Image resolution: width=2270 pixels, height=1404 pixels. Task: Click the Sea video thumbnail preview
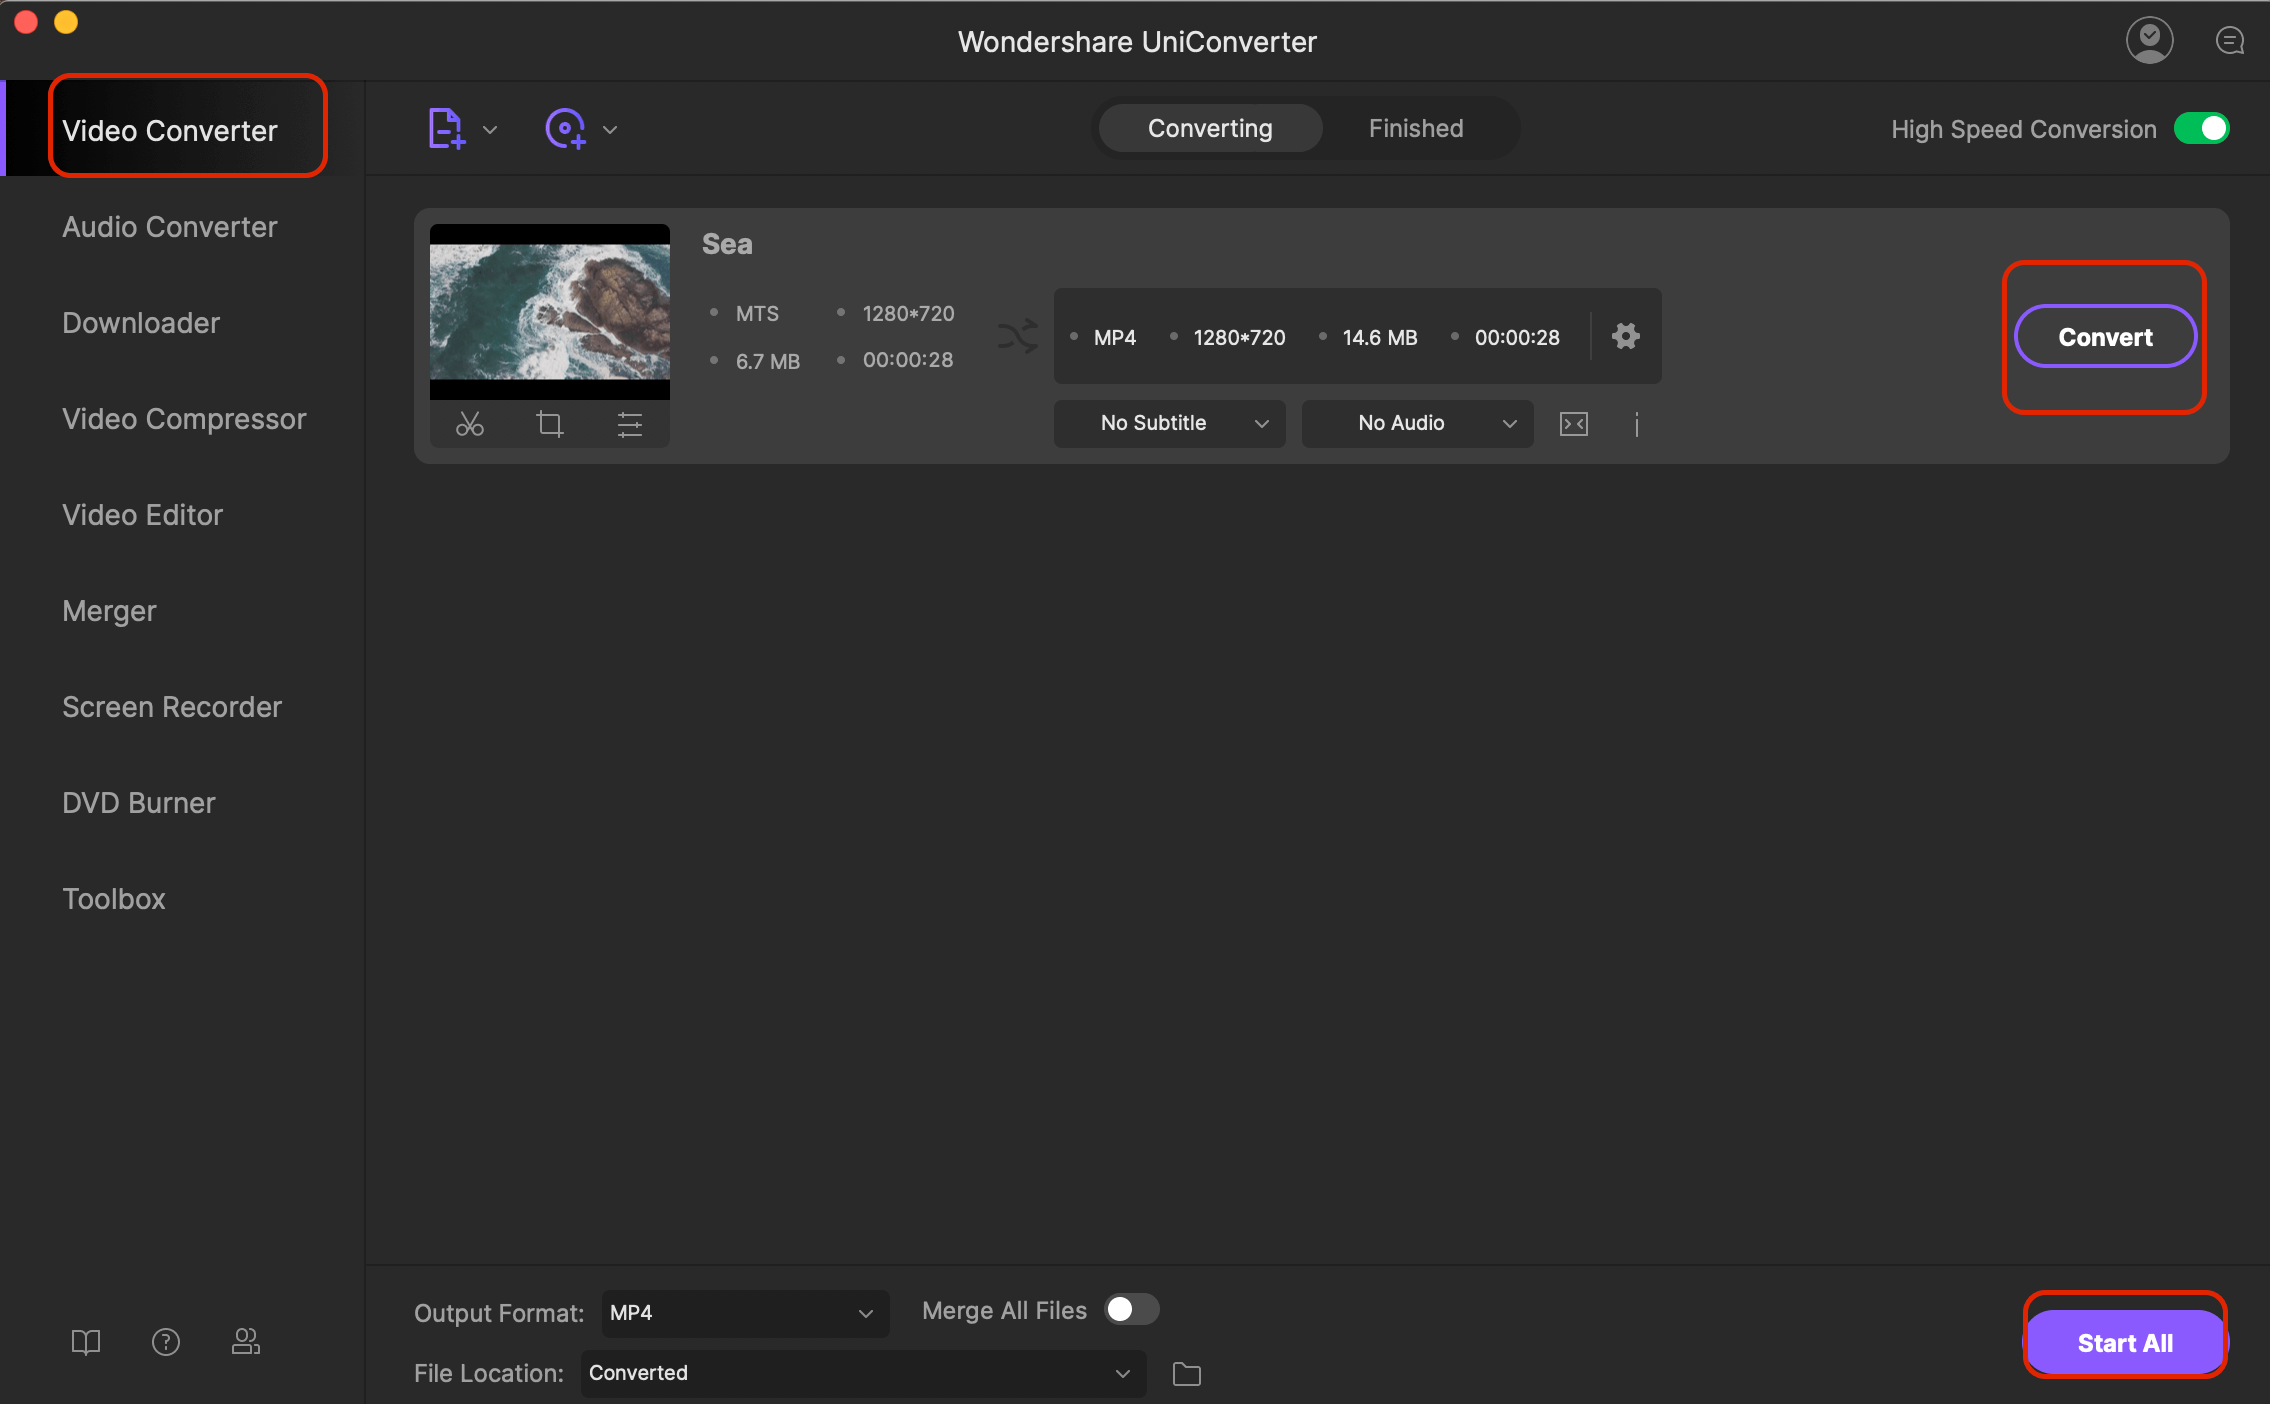[550, 311]
